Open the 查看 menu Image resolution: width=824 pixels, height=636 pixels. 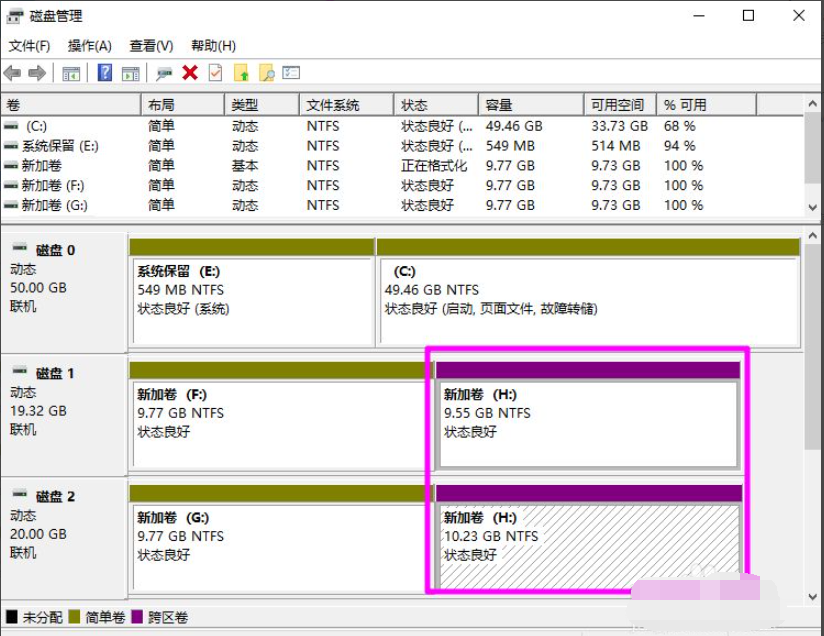(148, 45)
